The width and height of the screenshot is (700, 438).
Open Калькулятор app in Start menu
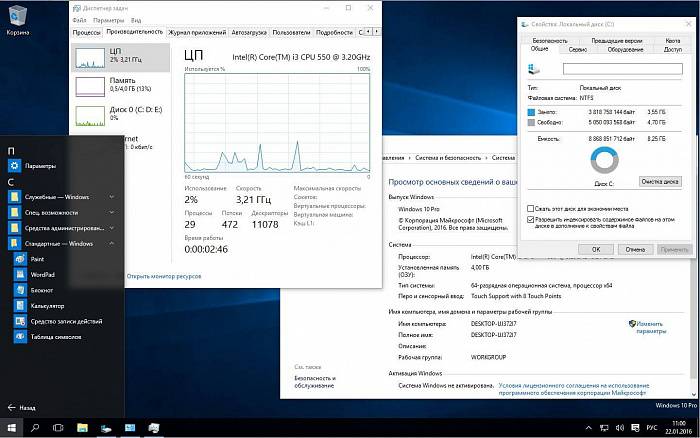coord(47,305)
